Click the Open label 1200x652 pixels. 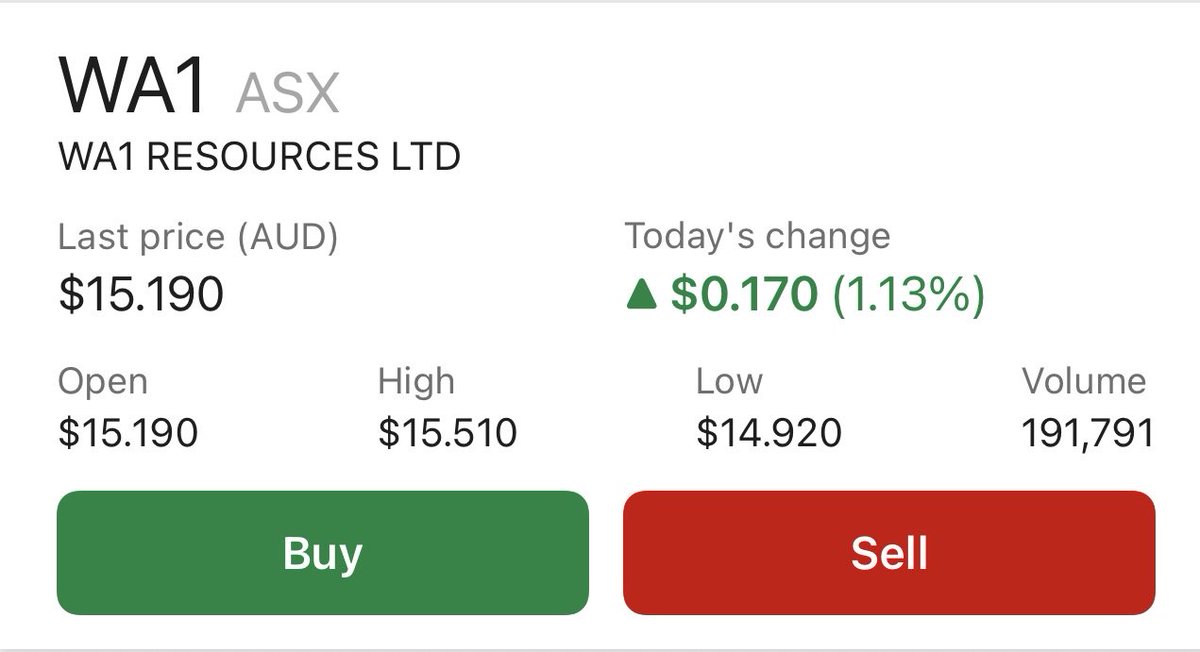(103, 383)
